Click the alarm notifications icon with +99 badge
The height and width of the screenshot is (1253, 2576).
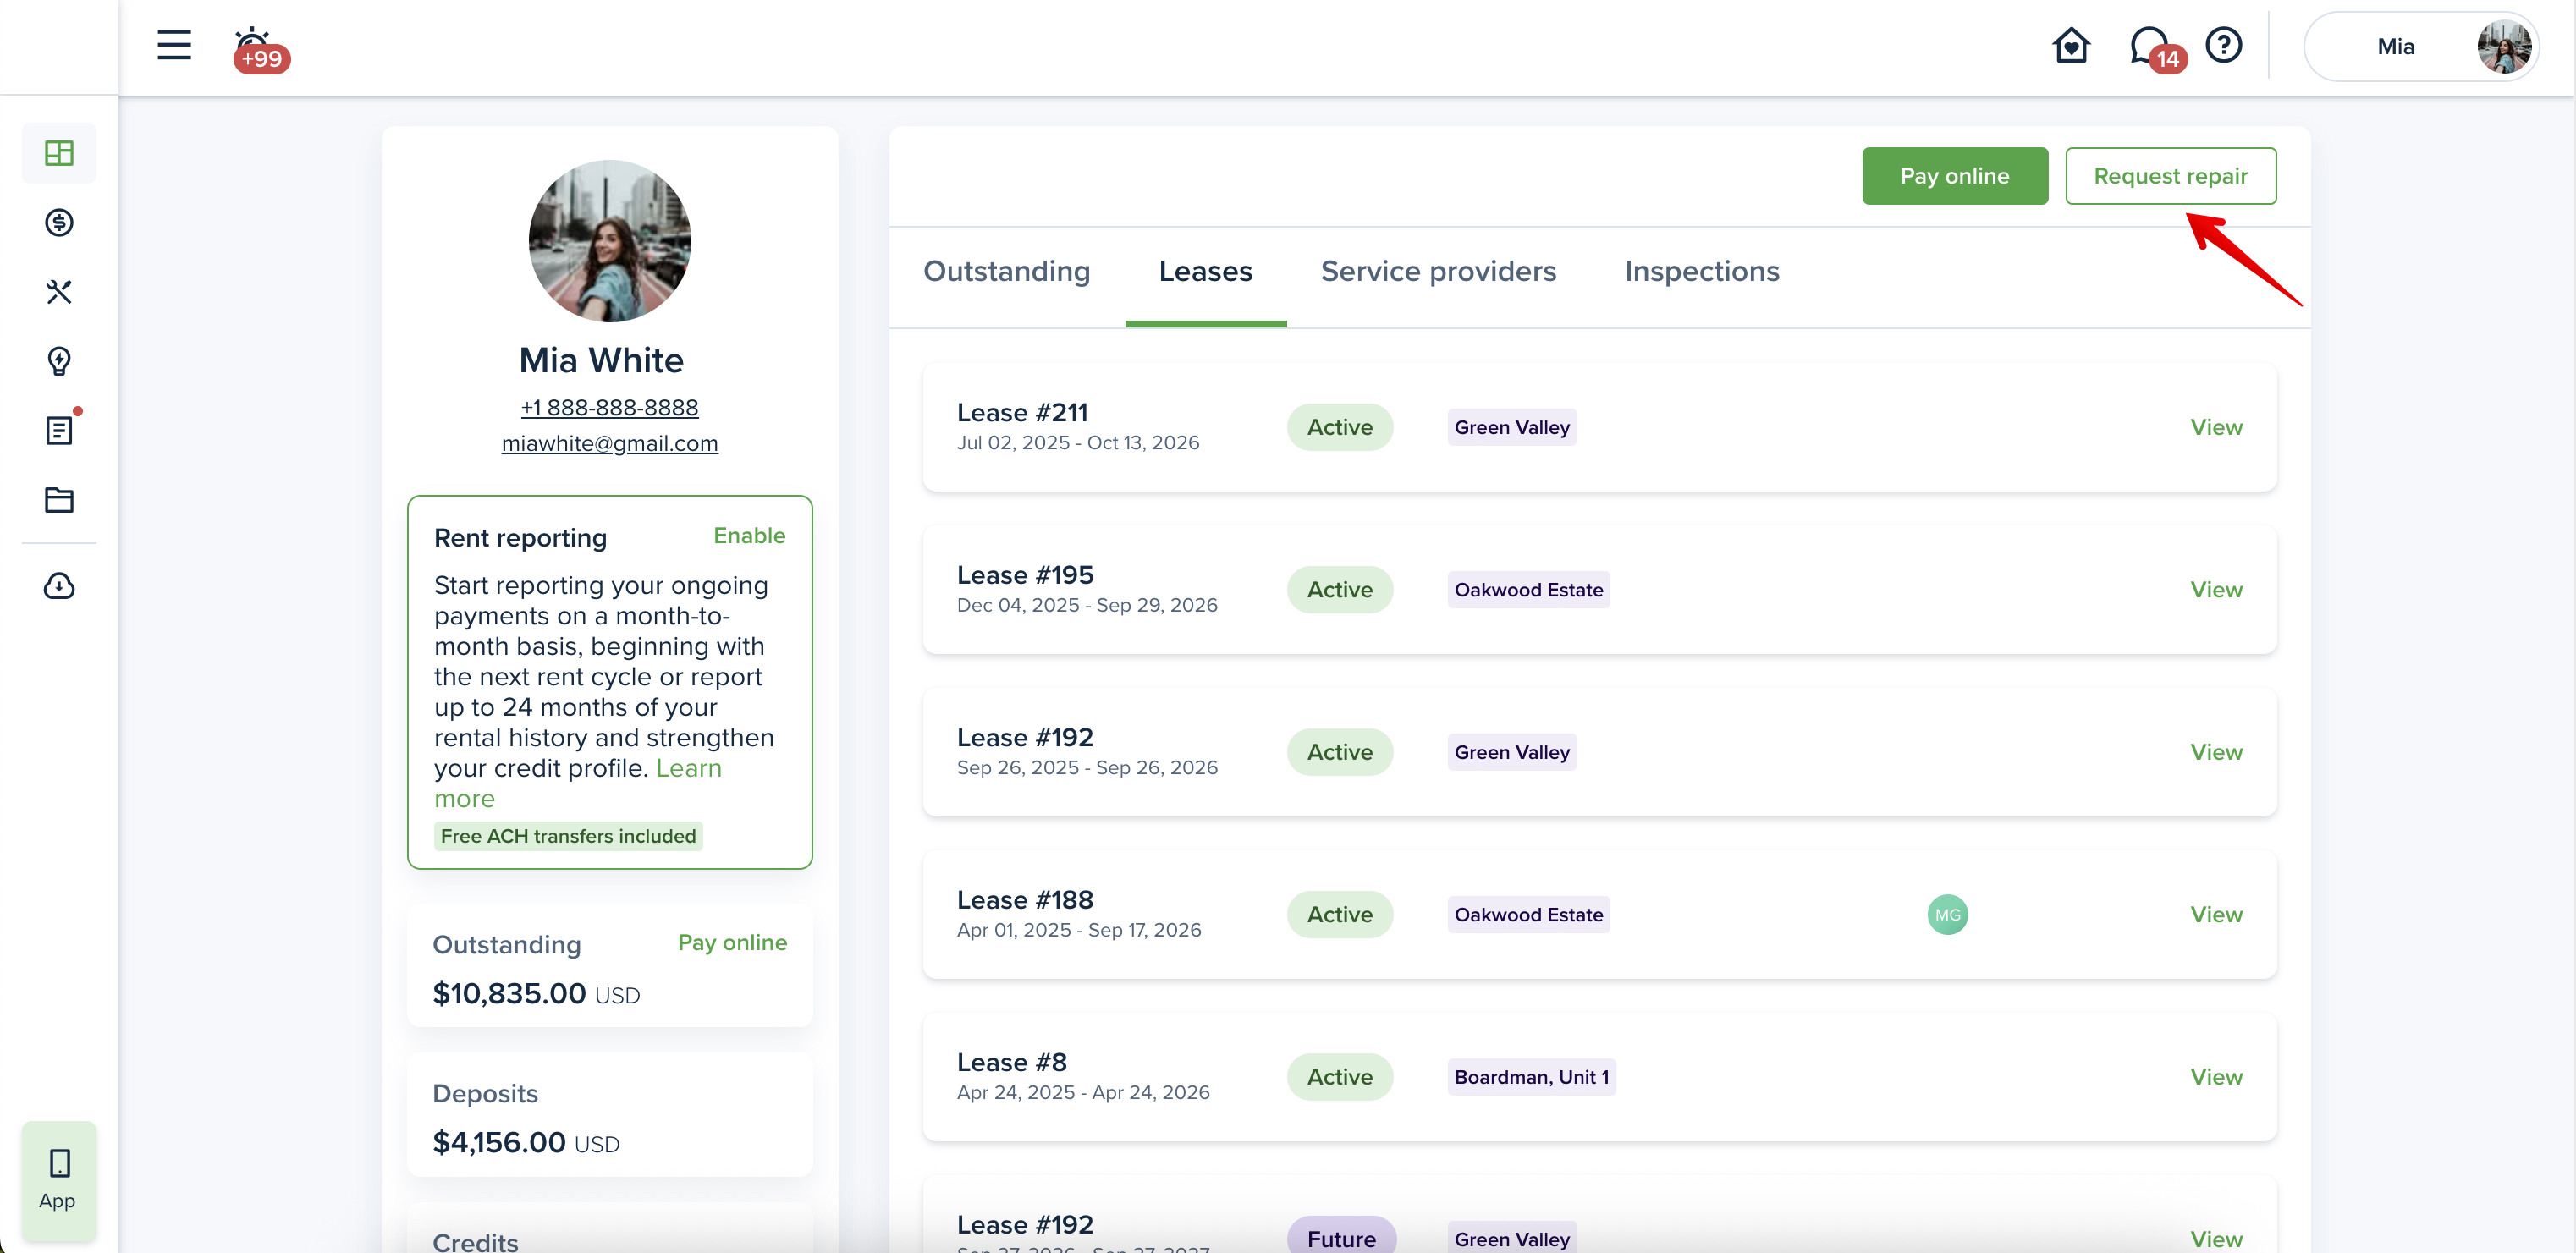tap(256, 48)
